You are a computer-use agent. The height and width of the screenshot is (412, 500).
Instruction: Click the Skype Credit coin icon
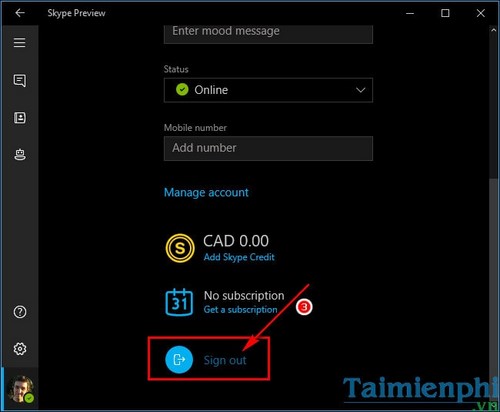coord(180,248)
